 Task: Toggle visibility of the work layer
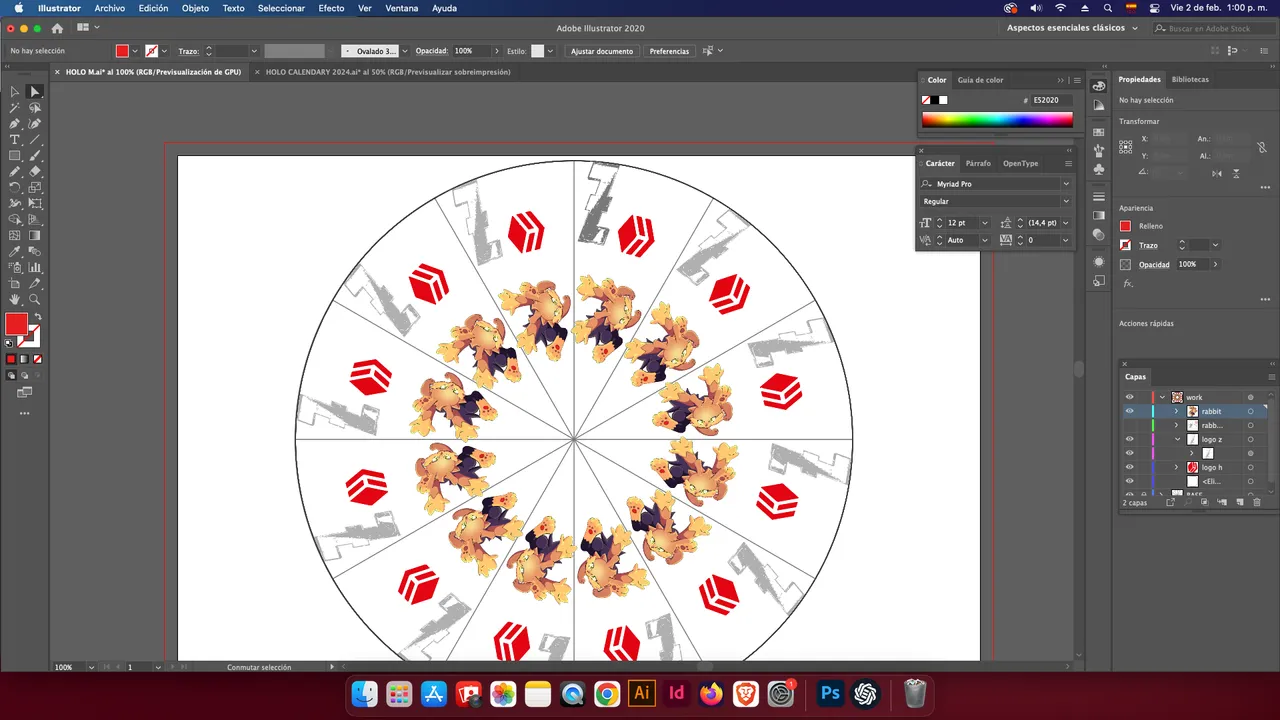pos(1130,397)
